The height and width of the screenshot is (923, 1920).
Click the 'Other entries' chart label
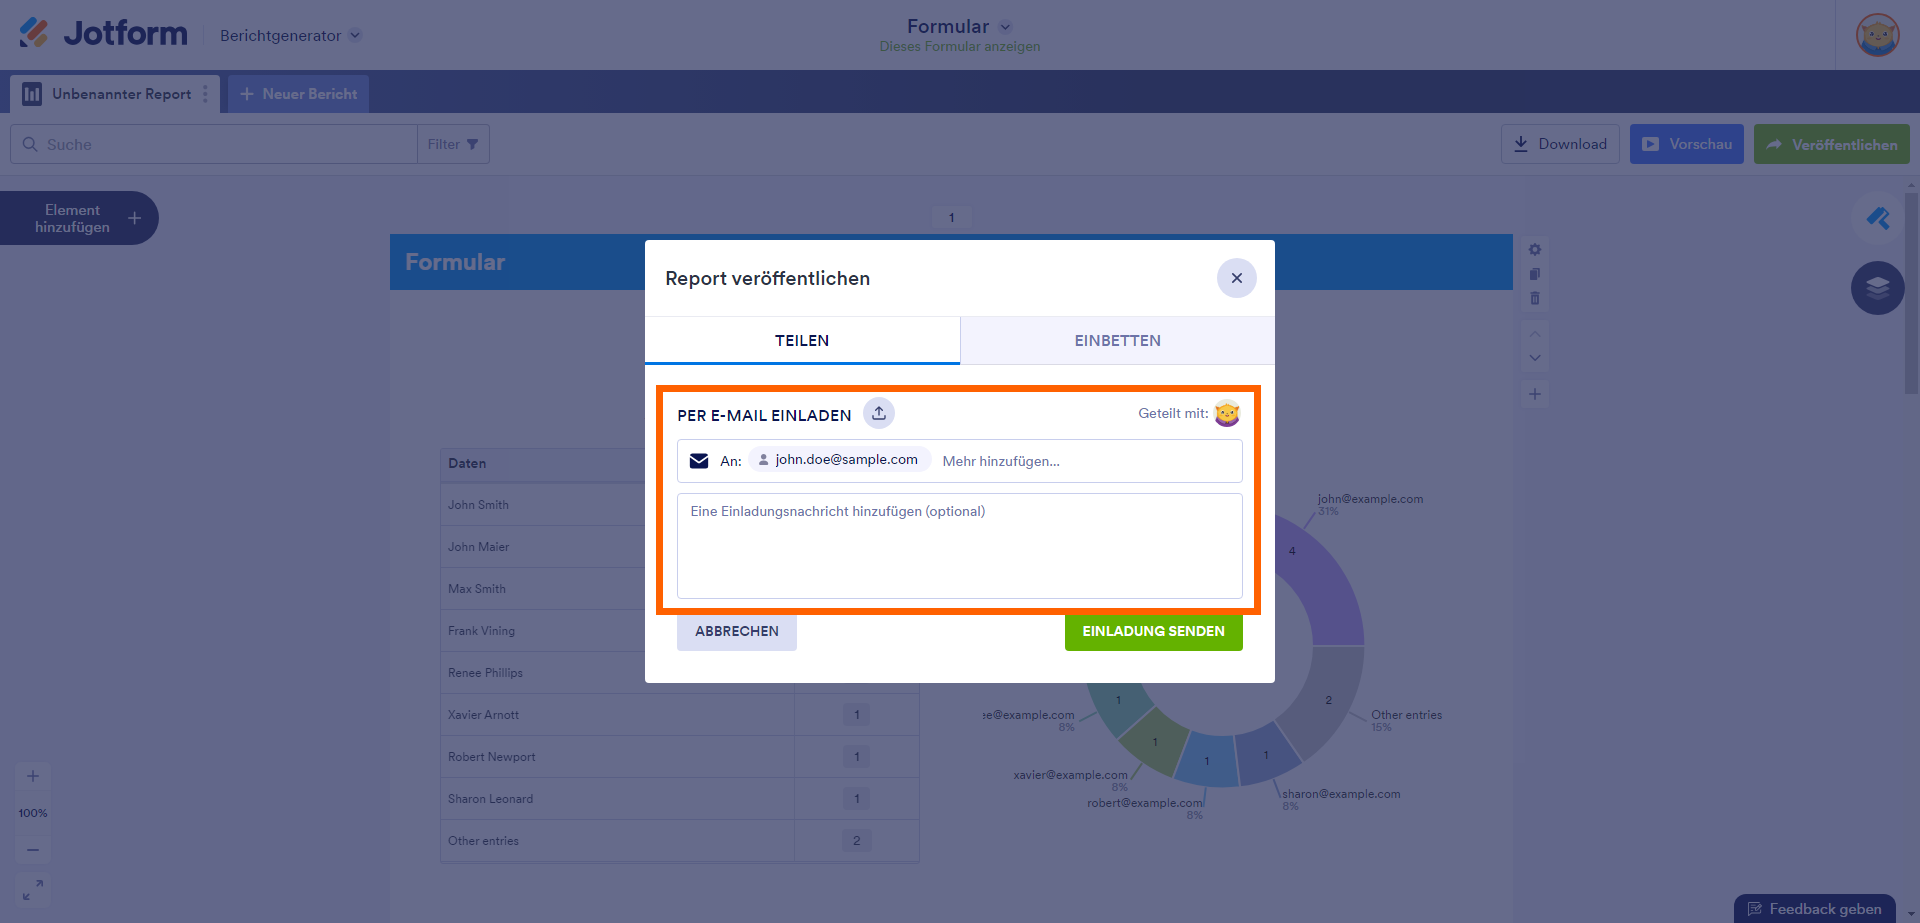tap(1406, 715)
